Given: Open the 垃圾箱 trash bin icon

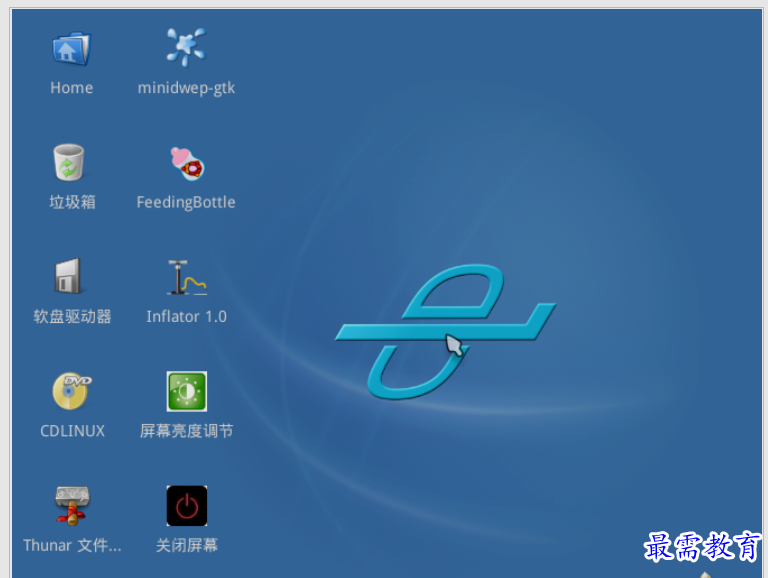Looking at the screenshot, I should coord(69,162).
